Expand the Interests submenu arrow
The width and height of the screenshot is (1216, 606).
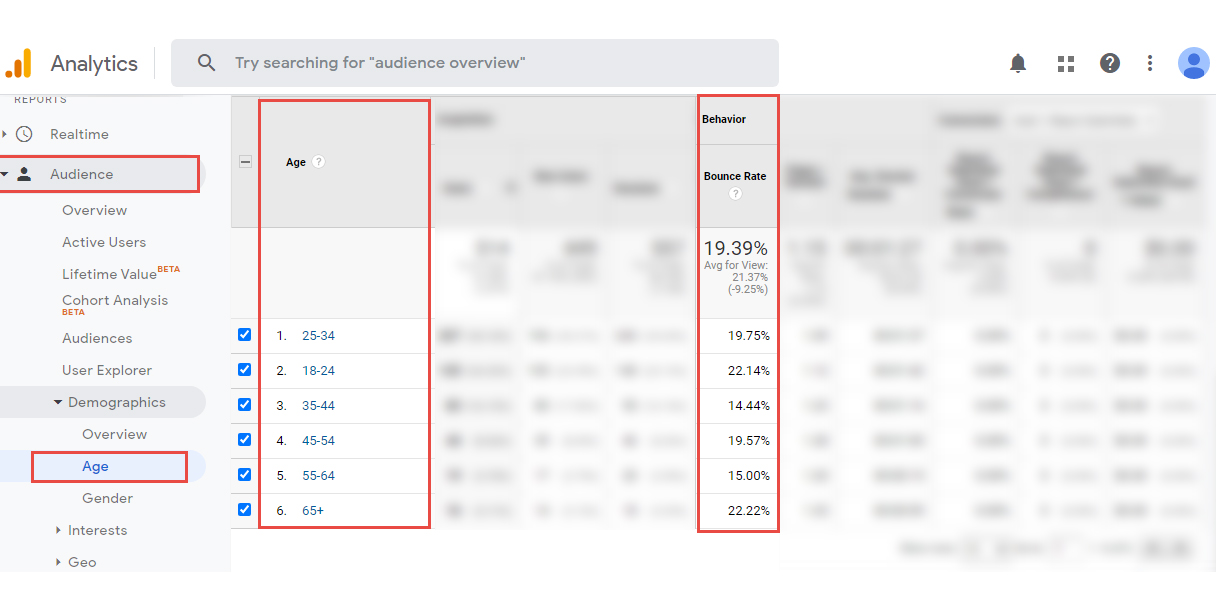[x=59, y=530]
